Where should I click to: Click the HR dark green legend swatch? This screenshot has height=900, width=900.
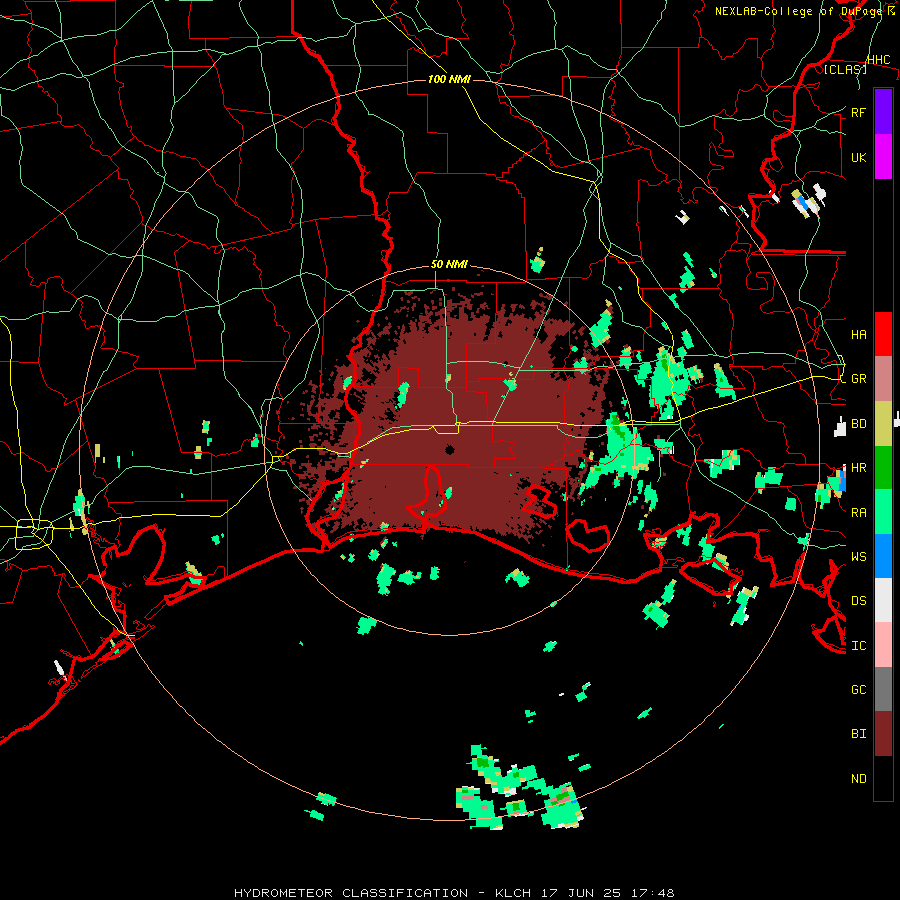[883, 467]
